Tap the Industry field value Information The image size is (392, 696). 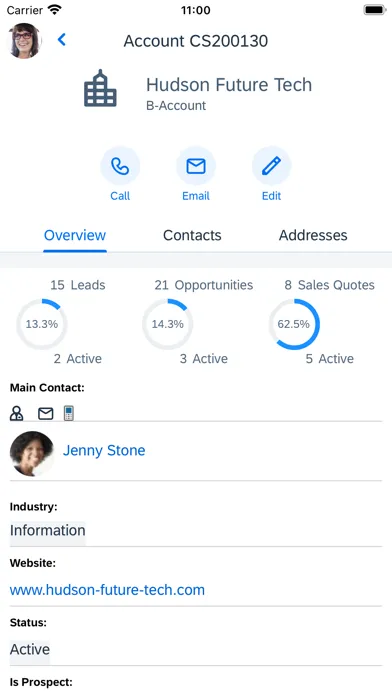click(48, 531)
